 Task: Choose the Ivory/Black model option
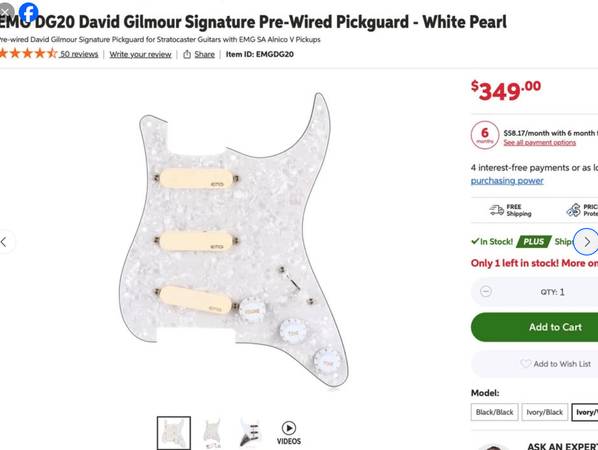point(545,412)
